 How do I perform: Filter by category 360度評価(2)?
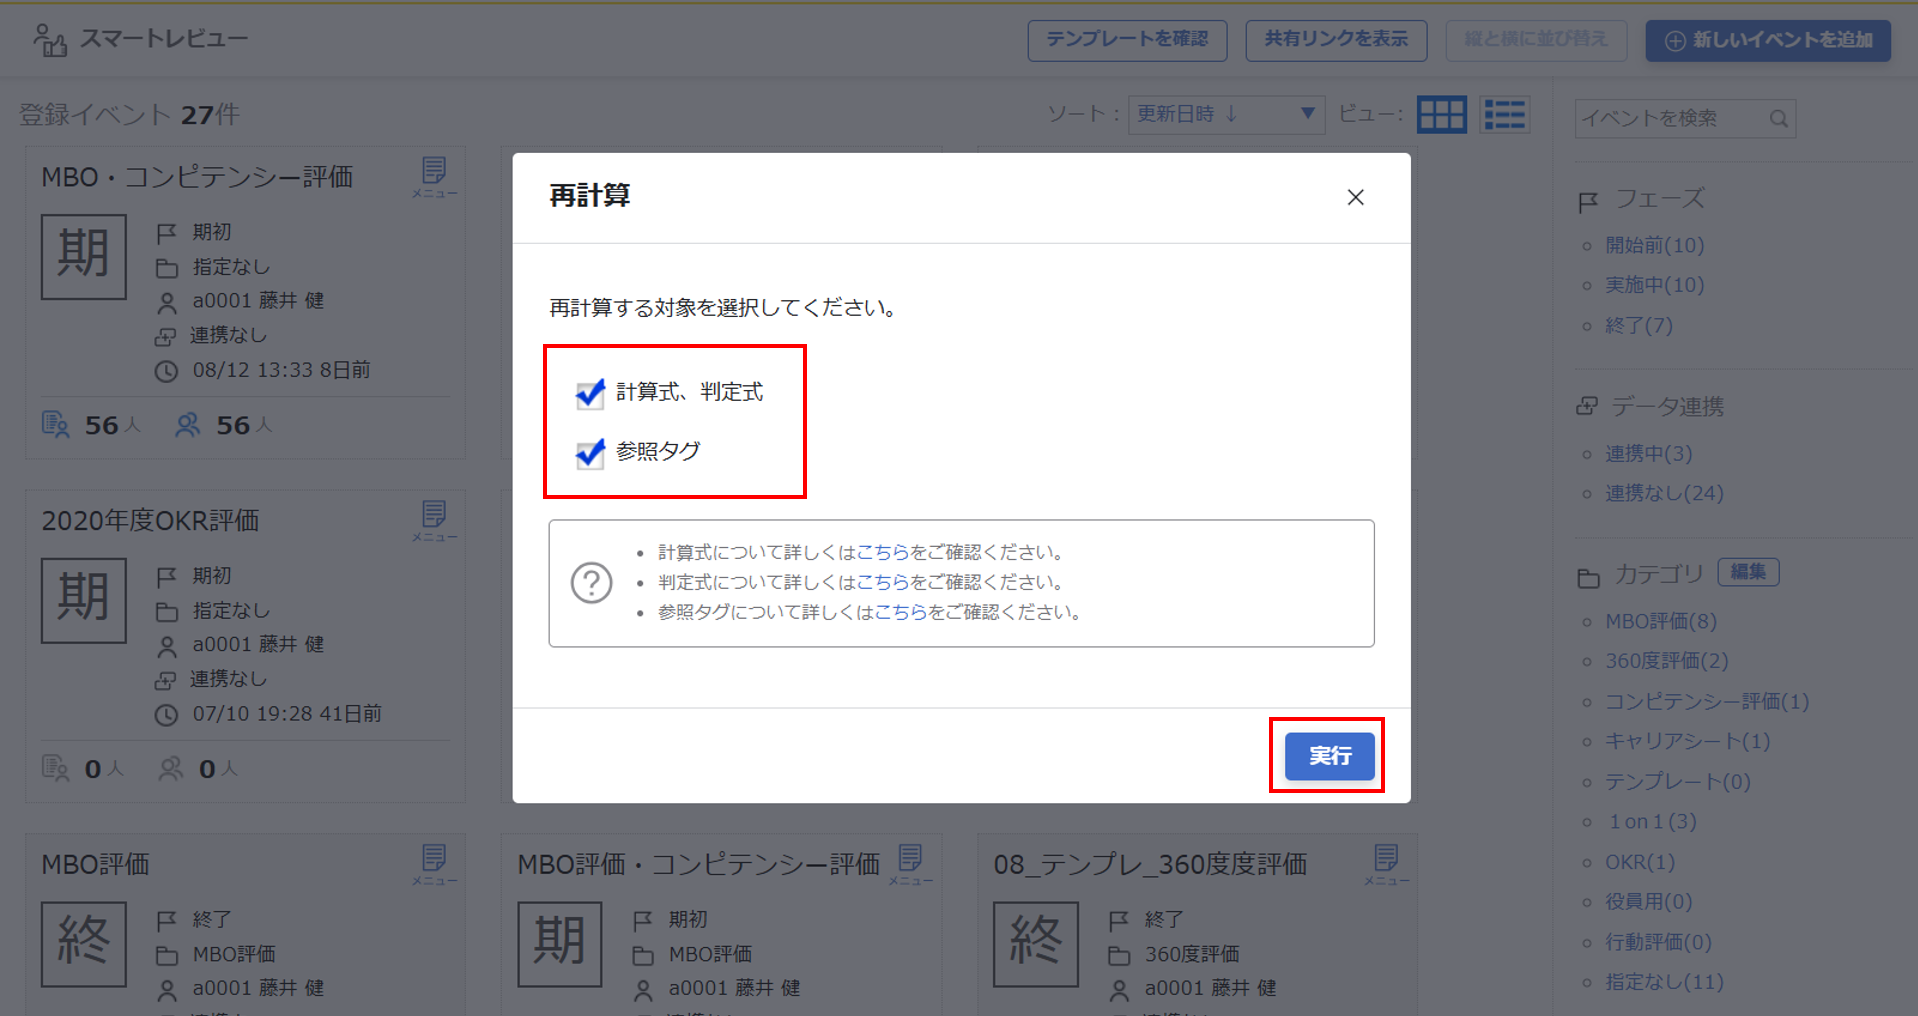pyautogui.click(x=1667, y=661)
